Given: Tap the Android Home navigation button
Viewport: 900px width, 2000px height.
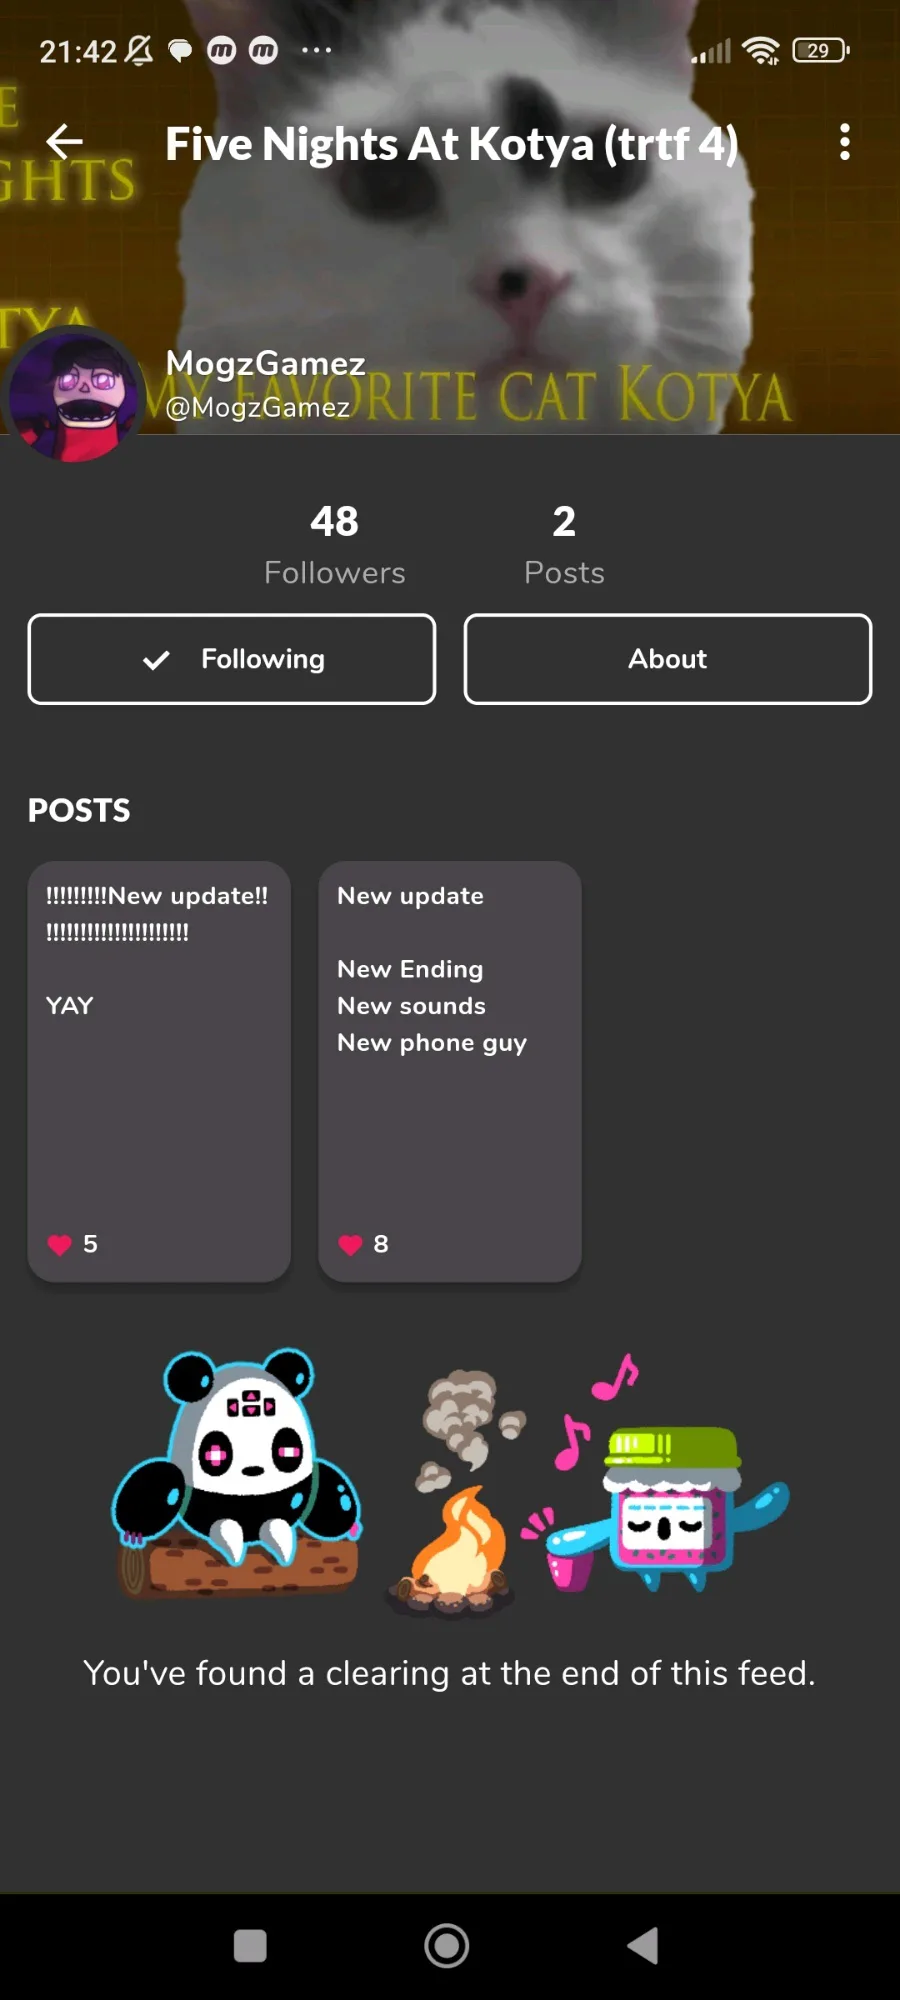Looking at the screenshot, I should coord(447,1946).
